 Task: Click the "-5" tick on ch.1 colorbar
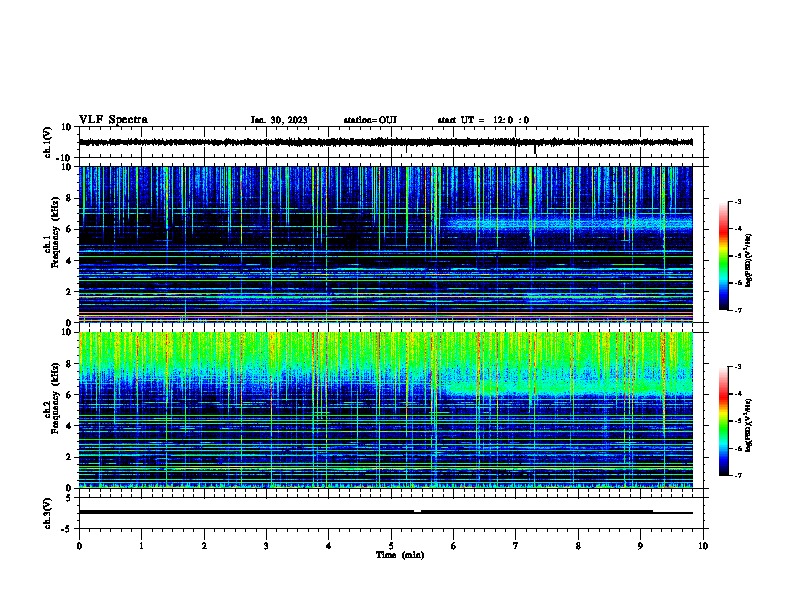pyautogui.click(x=737, y=256)
